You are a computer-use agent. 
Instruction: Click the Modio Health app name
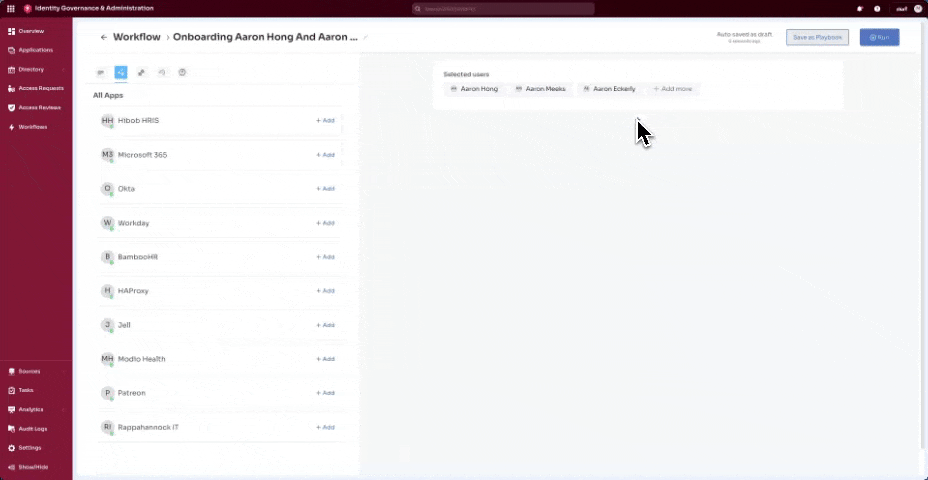[x=142, y=359]
